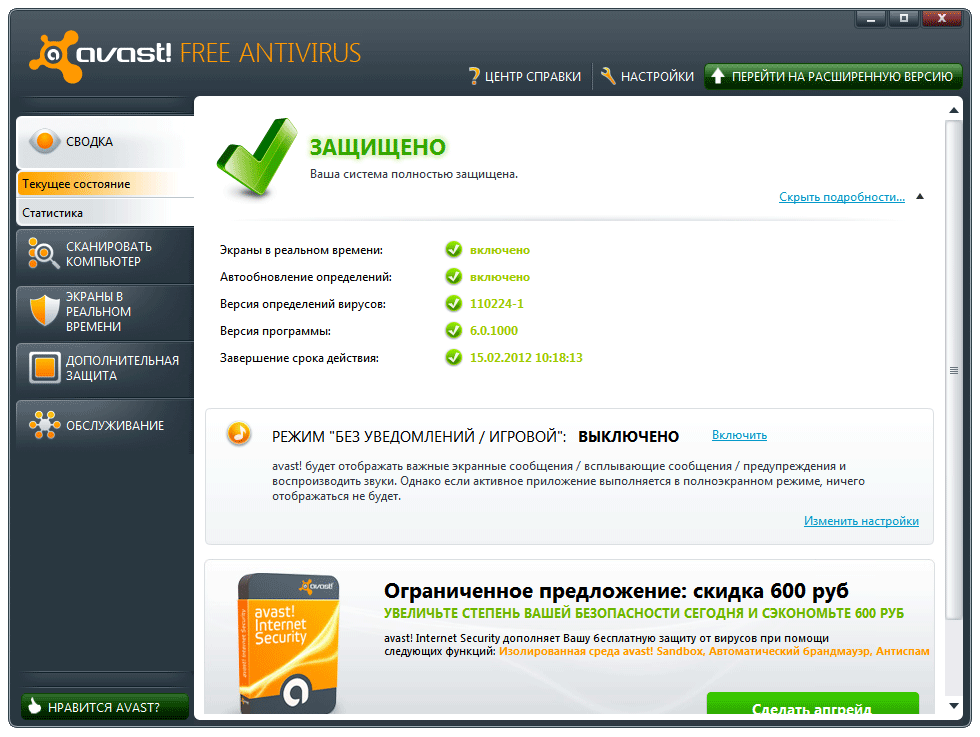Enable silent/gaming mode via Включить link
980x737 pixels.
pos(739,435)
